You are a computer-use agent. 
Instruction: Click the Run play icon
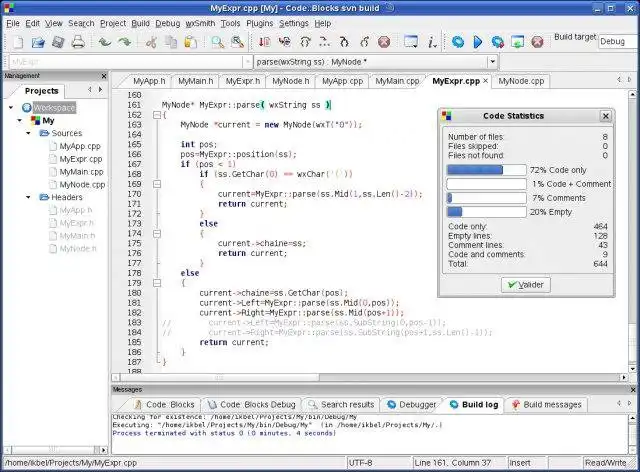tap(477, 42)
